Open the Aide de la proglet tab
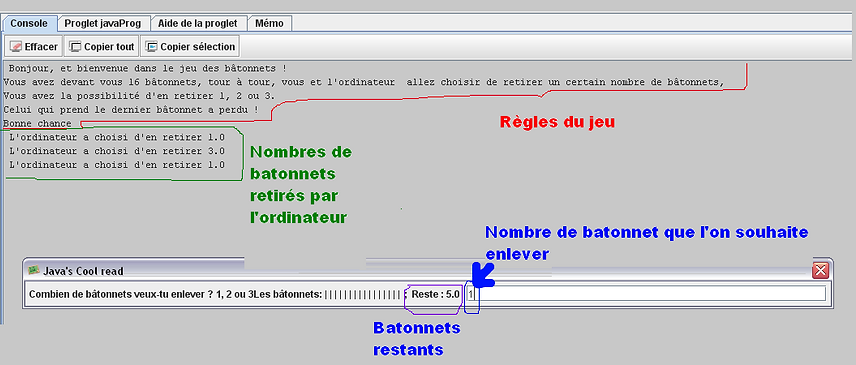 198,23
